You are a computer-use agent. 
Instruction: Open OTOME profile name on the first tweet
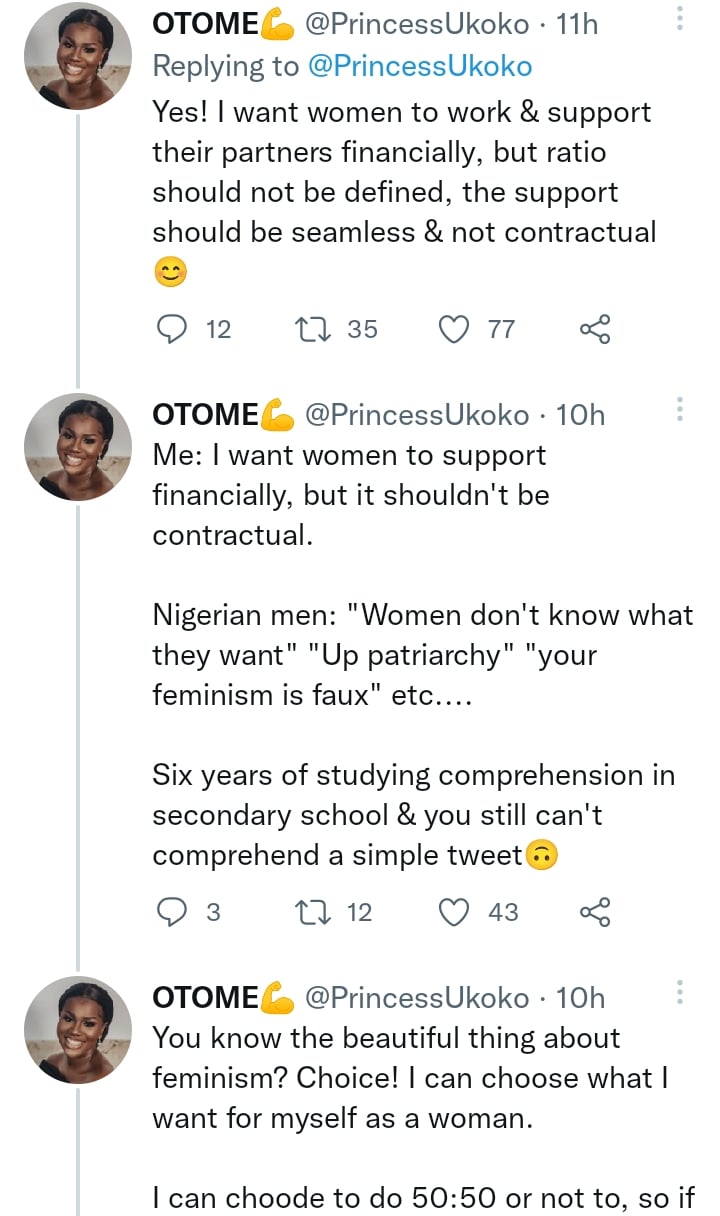point(206,25)
